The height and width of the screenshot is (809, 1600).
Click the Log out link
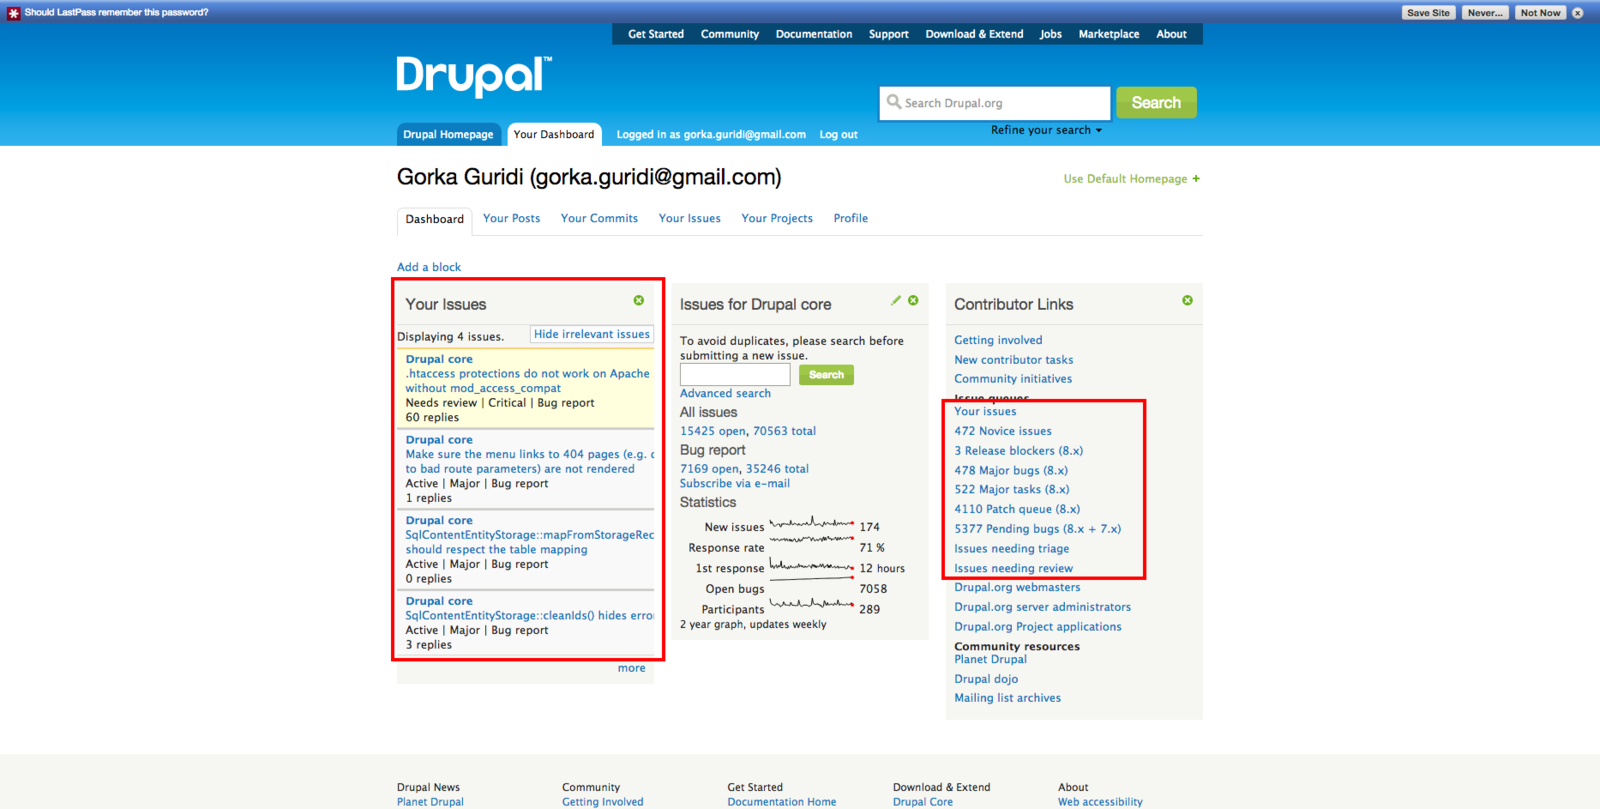839,135
